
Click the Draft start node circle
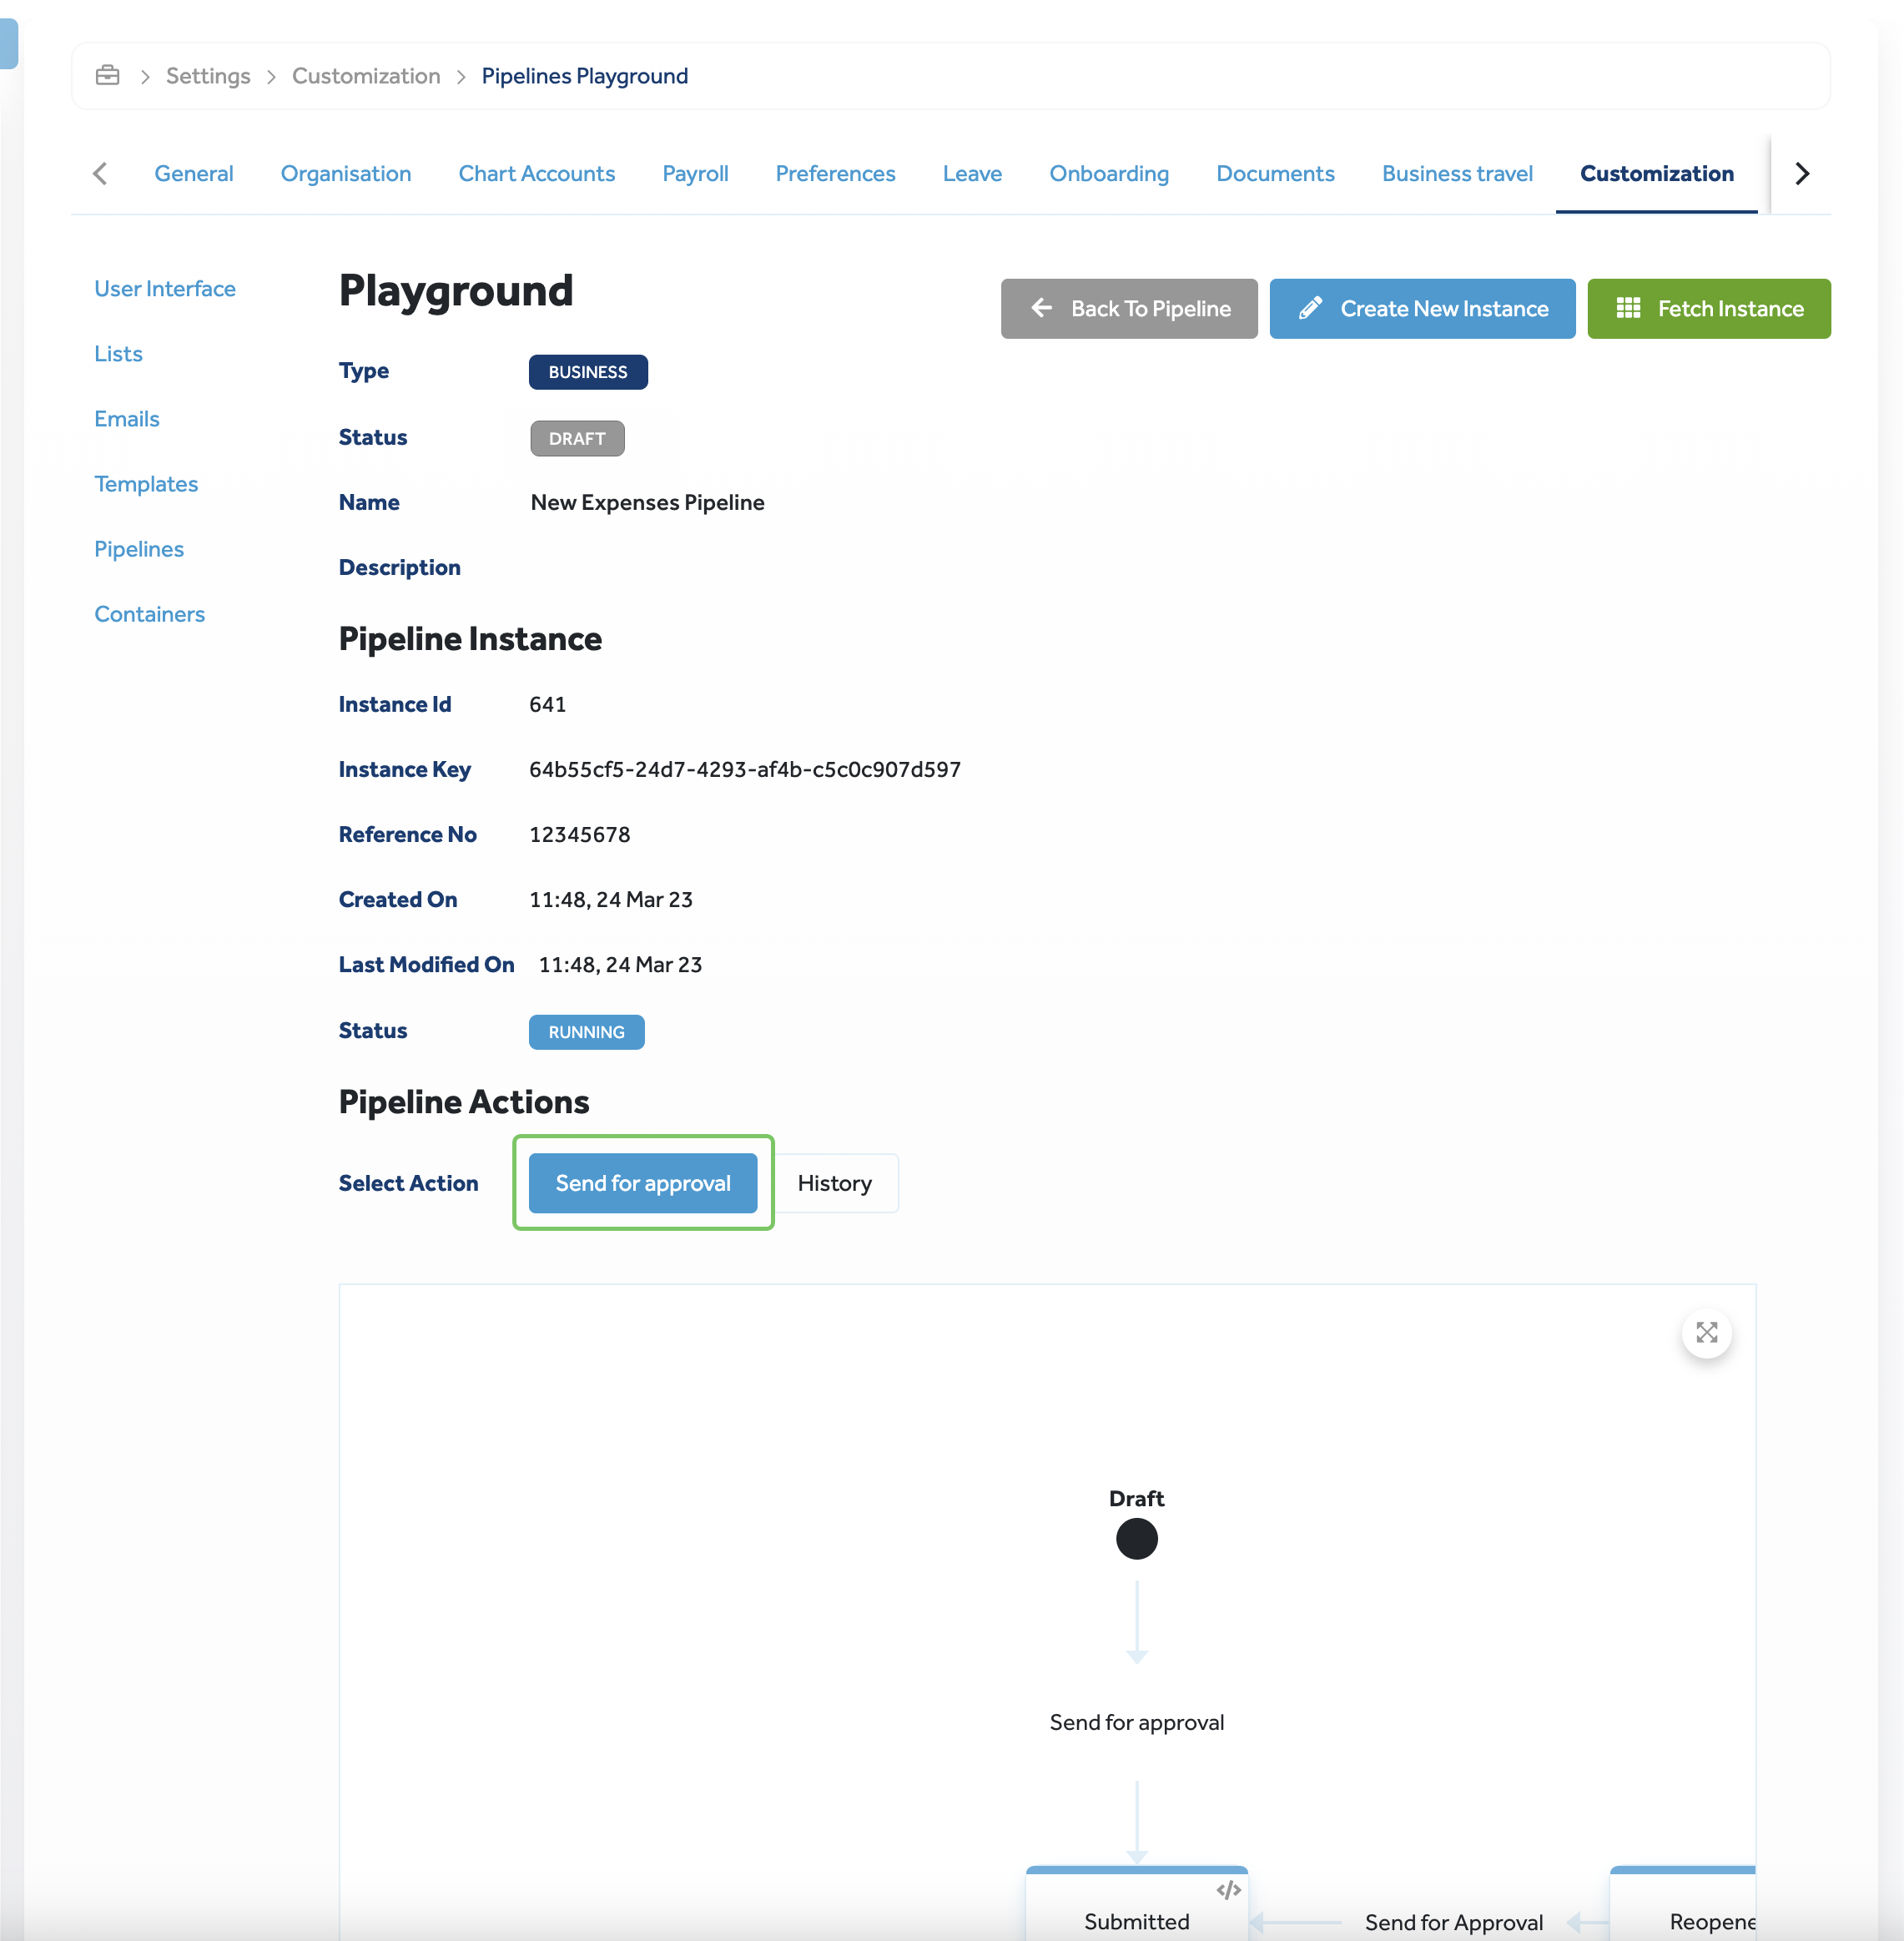pos(1136,1538)
